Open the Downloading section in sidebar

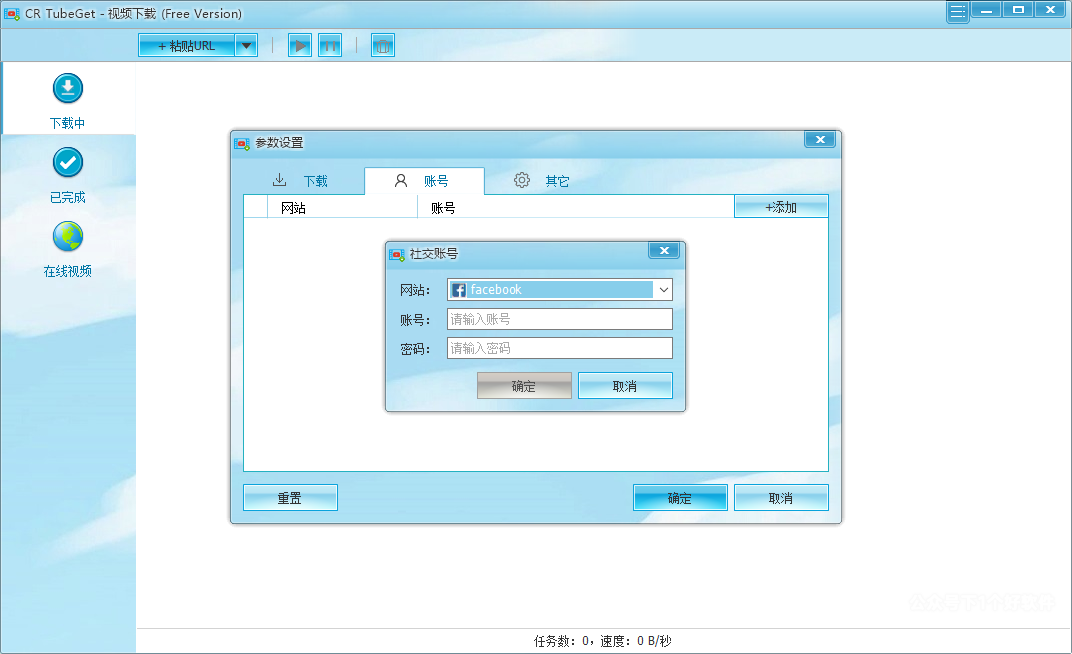[68, 100]
